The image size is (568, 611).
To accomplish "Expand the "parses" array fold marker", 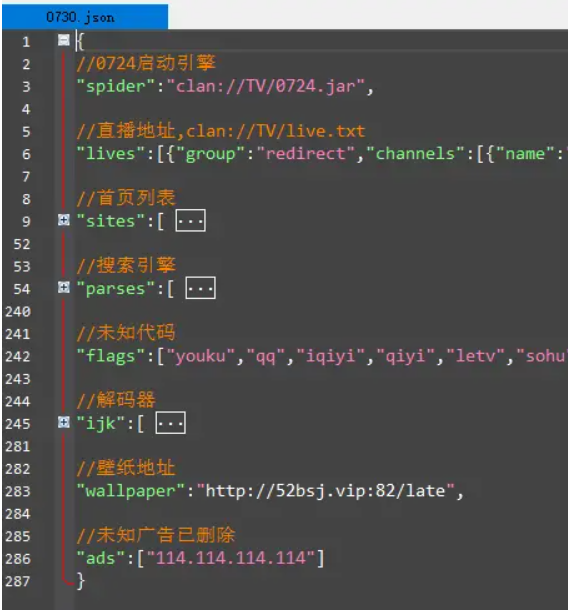I will [64, 288].
